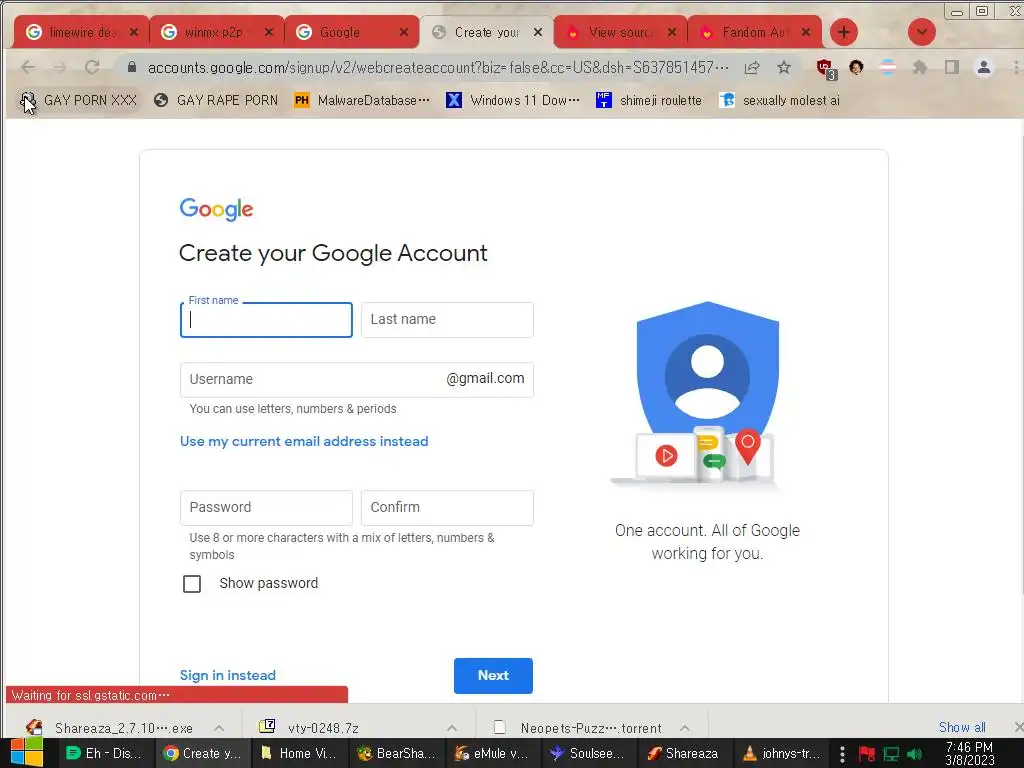Click the red flag tray icon

[x=867, y=754]
